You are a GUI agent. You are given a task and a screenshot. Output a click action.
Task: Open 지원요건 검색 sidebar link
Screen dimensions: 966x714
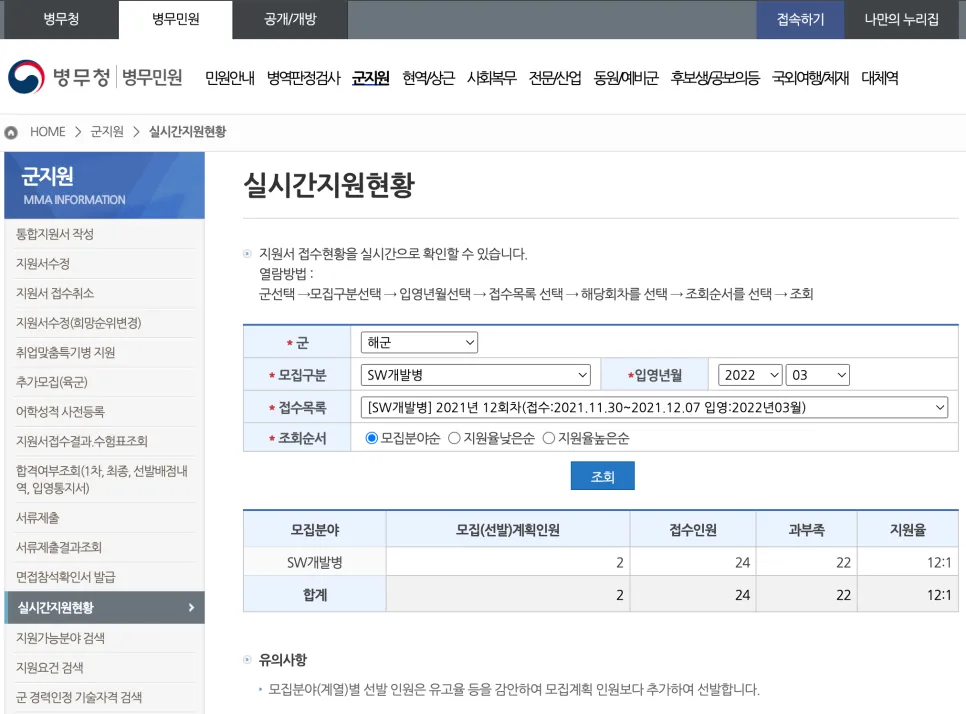coord(49,667)
